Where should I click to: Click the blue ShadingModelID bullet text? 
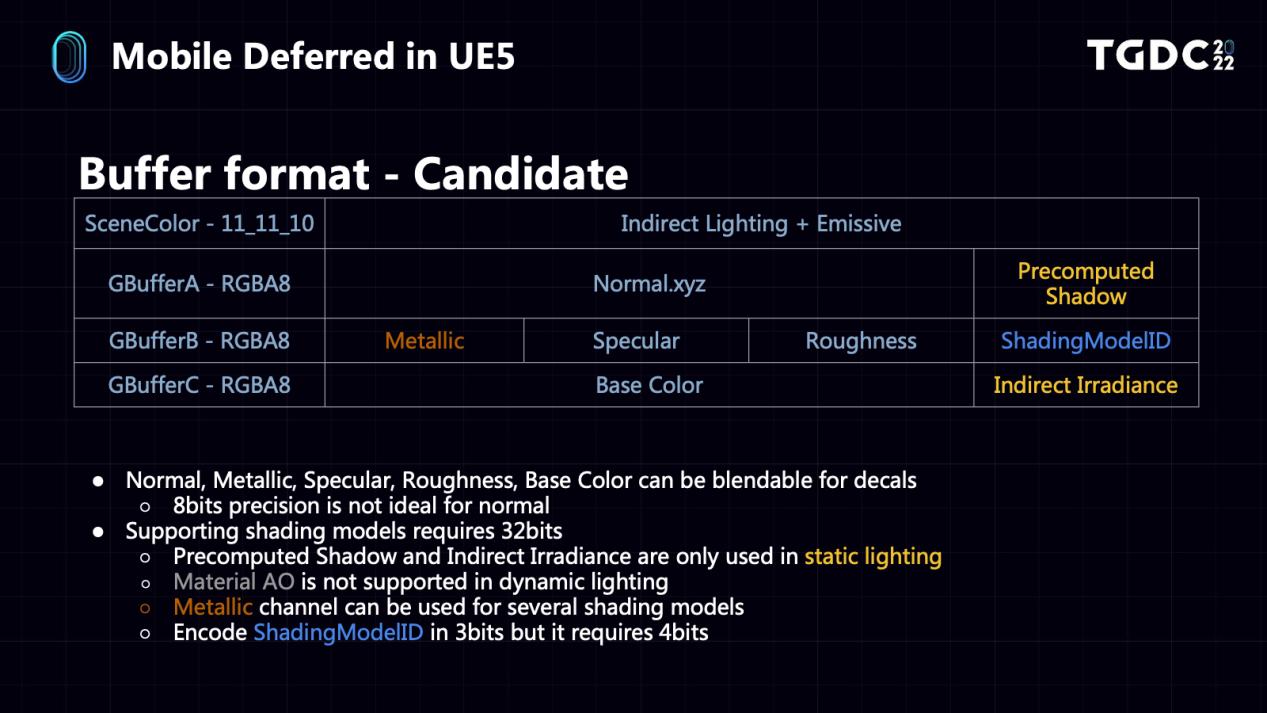[338, 632]
